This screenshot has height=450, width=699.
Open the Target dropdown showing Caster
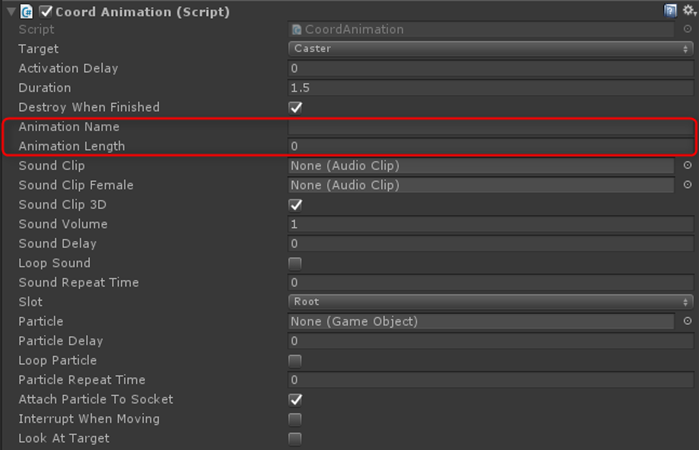click(x=490, y=49)
